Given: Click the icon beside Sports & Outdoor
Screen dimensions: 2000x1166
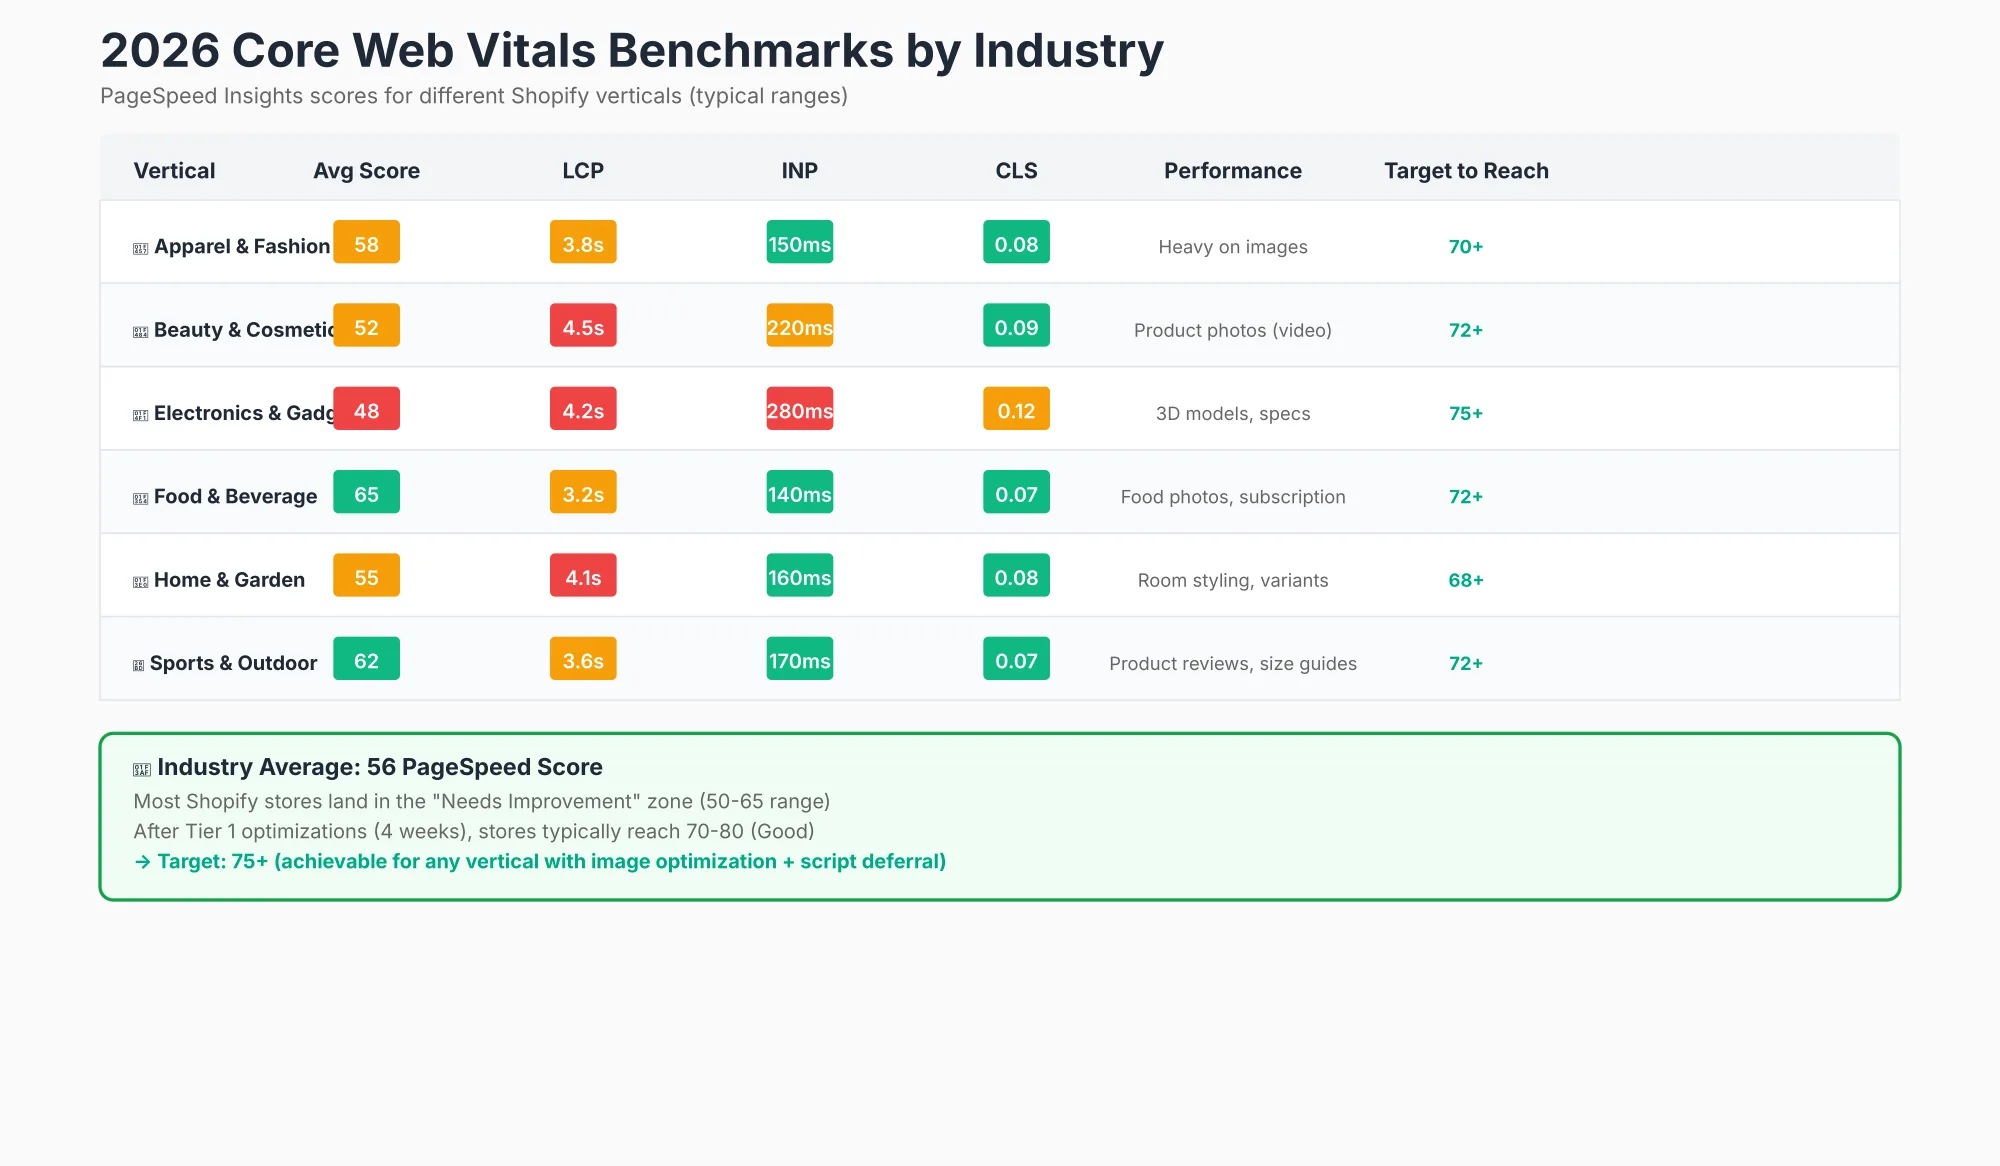Looking at the screenshot, I should [x=139, y=665].
